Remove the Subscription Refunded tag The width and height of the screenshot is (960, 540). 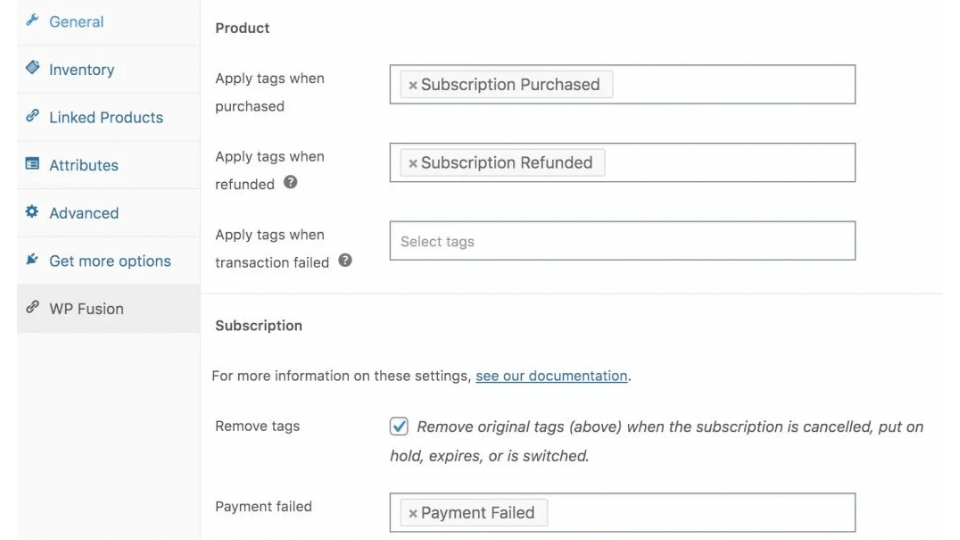tap(413, 163)
